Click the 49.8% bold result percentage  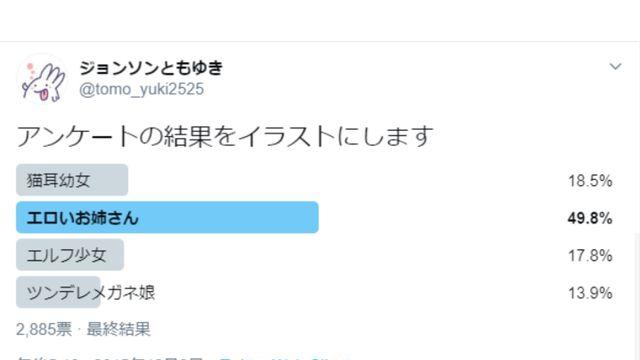tap(590, 218)
